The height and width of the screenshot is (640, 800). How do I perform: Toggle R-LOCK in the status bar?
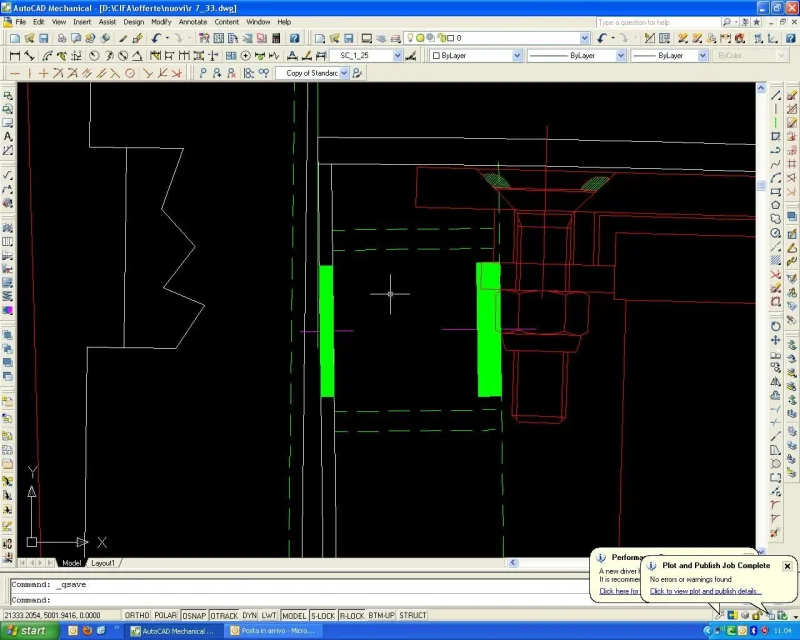tap(352, 616)
